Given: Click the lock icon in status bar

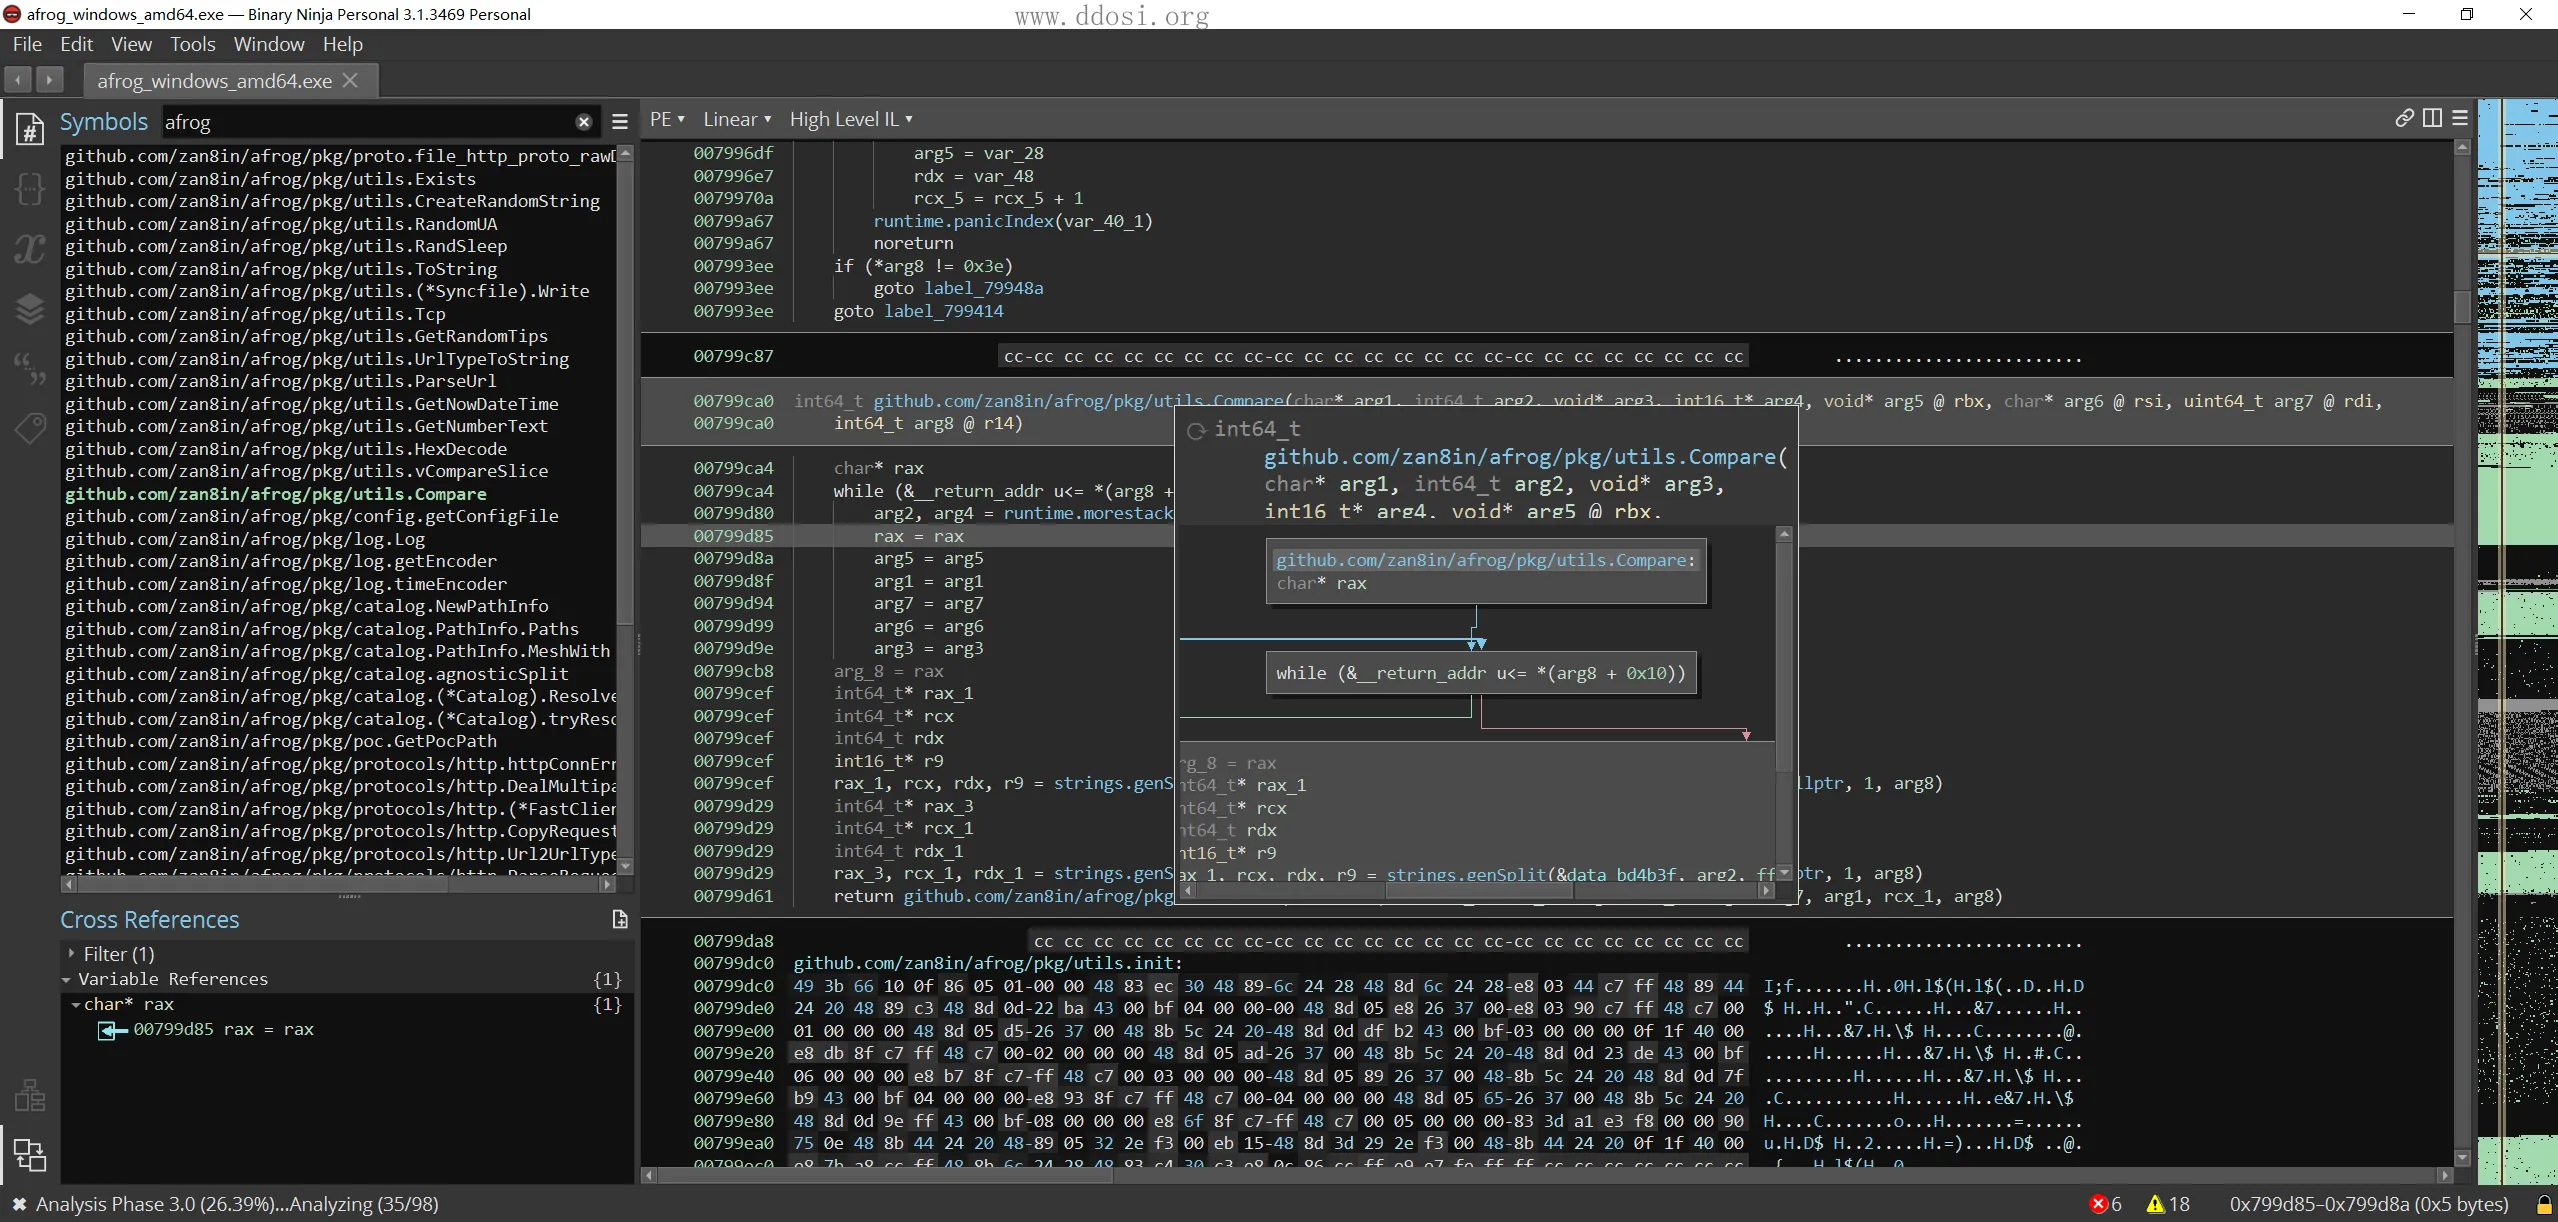Looking at the screenshot, I should [x=2544, y=1204].
